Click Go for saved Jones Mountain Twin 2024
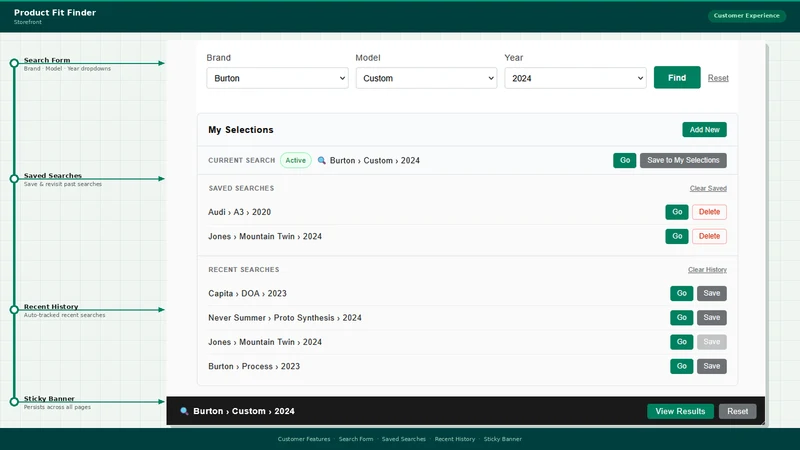This screenshot has width=800, height=450. point(677,236)
